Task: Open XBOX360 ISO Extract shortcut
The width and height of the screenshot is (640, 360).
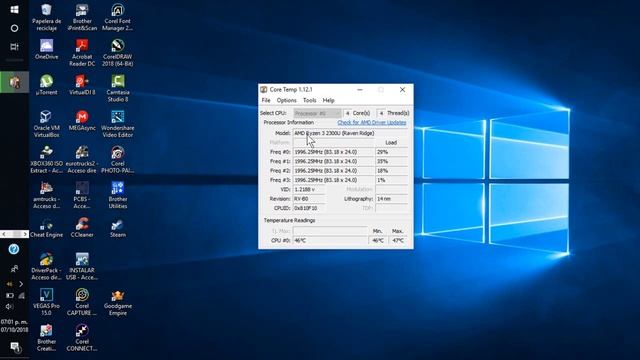Action: coord(47,159)
